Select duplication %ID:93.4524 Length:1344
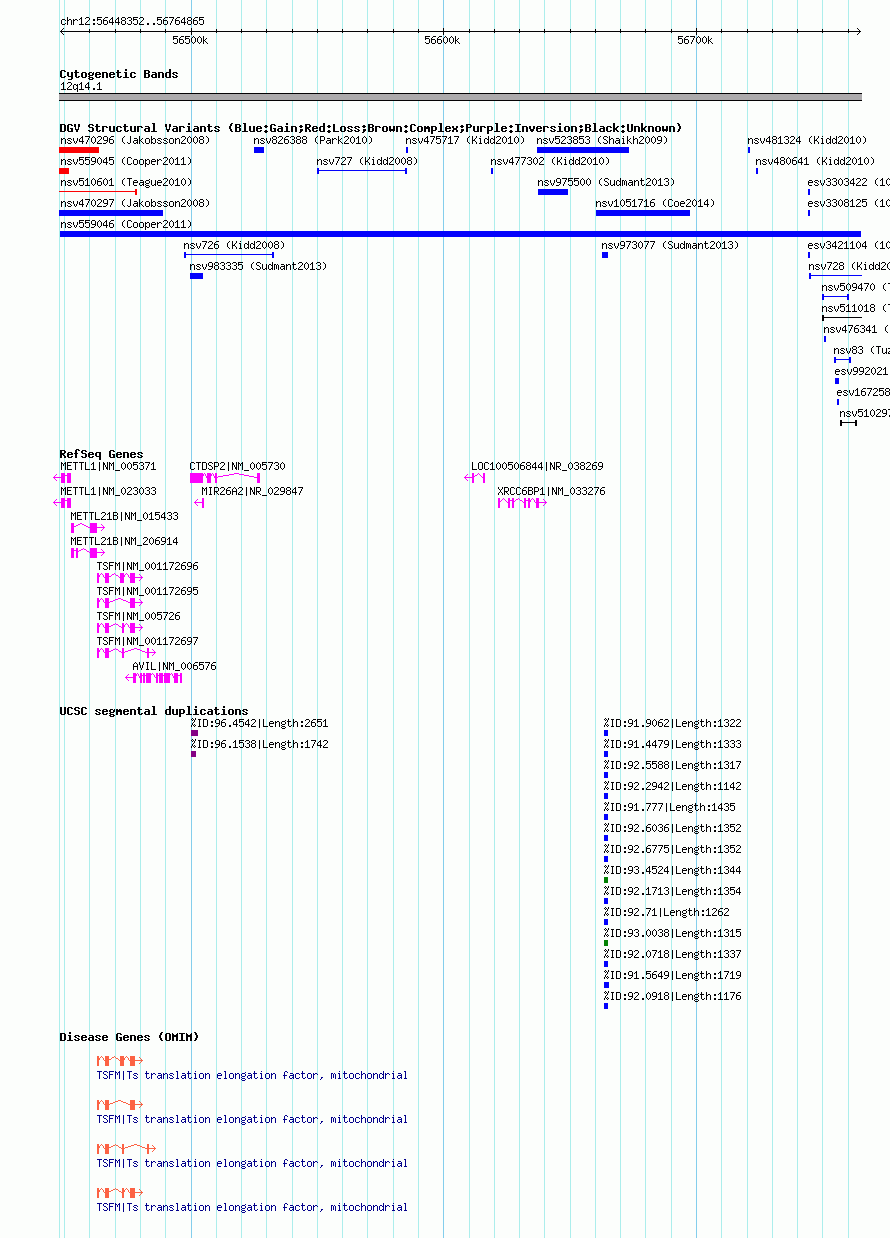Image resolution: width=890 pixels, height=1238 pixels. [x=672, y=871]
